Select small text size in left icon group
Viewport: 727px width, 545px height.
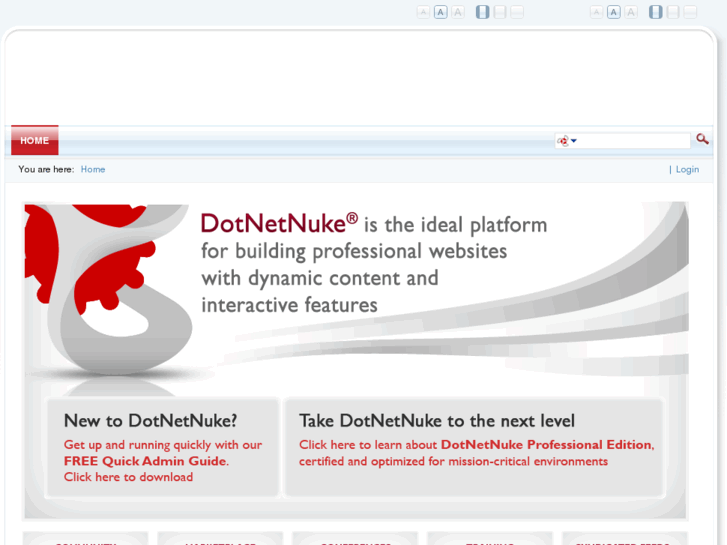423,12
